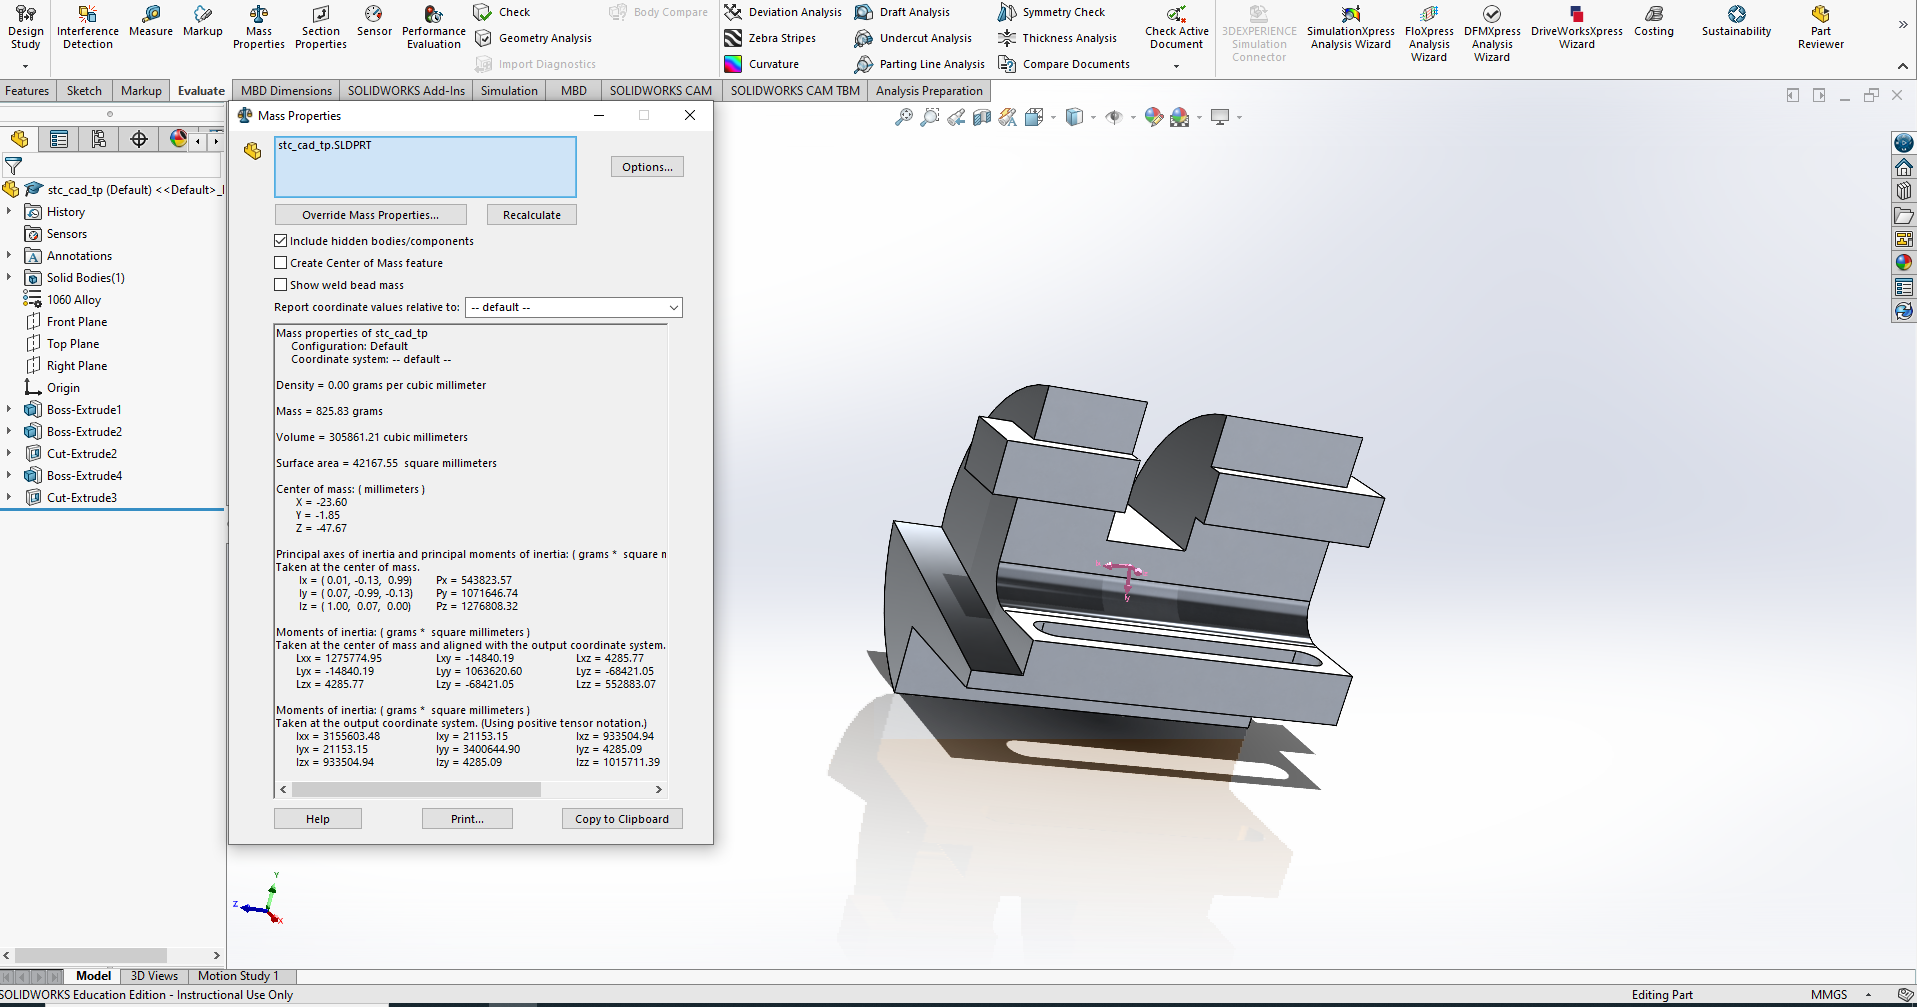Open the Motion Study 1 tab
Image resolution: width=1917 pixels, height=1007 pixels.
pyautogui.click(x=238, y=976)
